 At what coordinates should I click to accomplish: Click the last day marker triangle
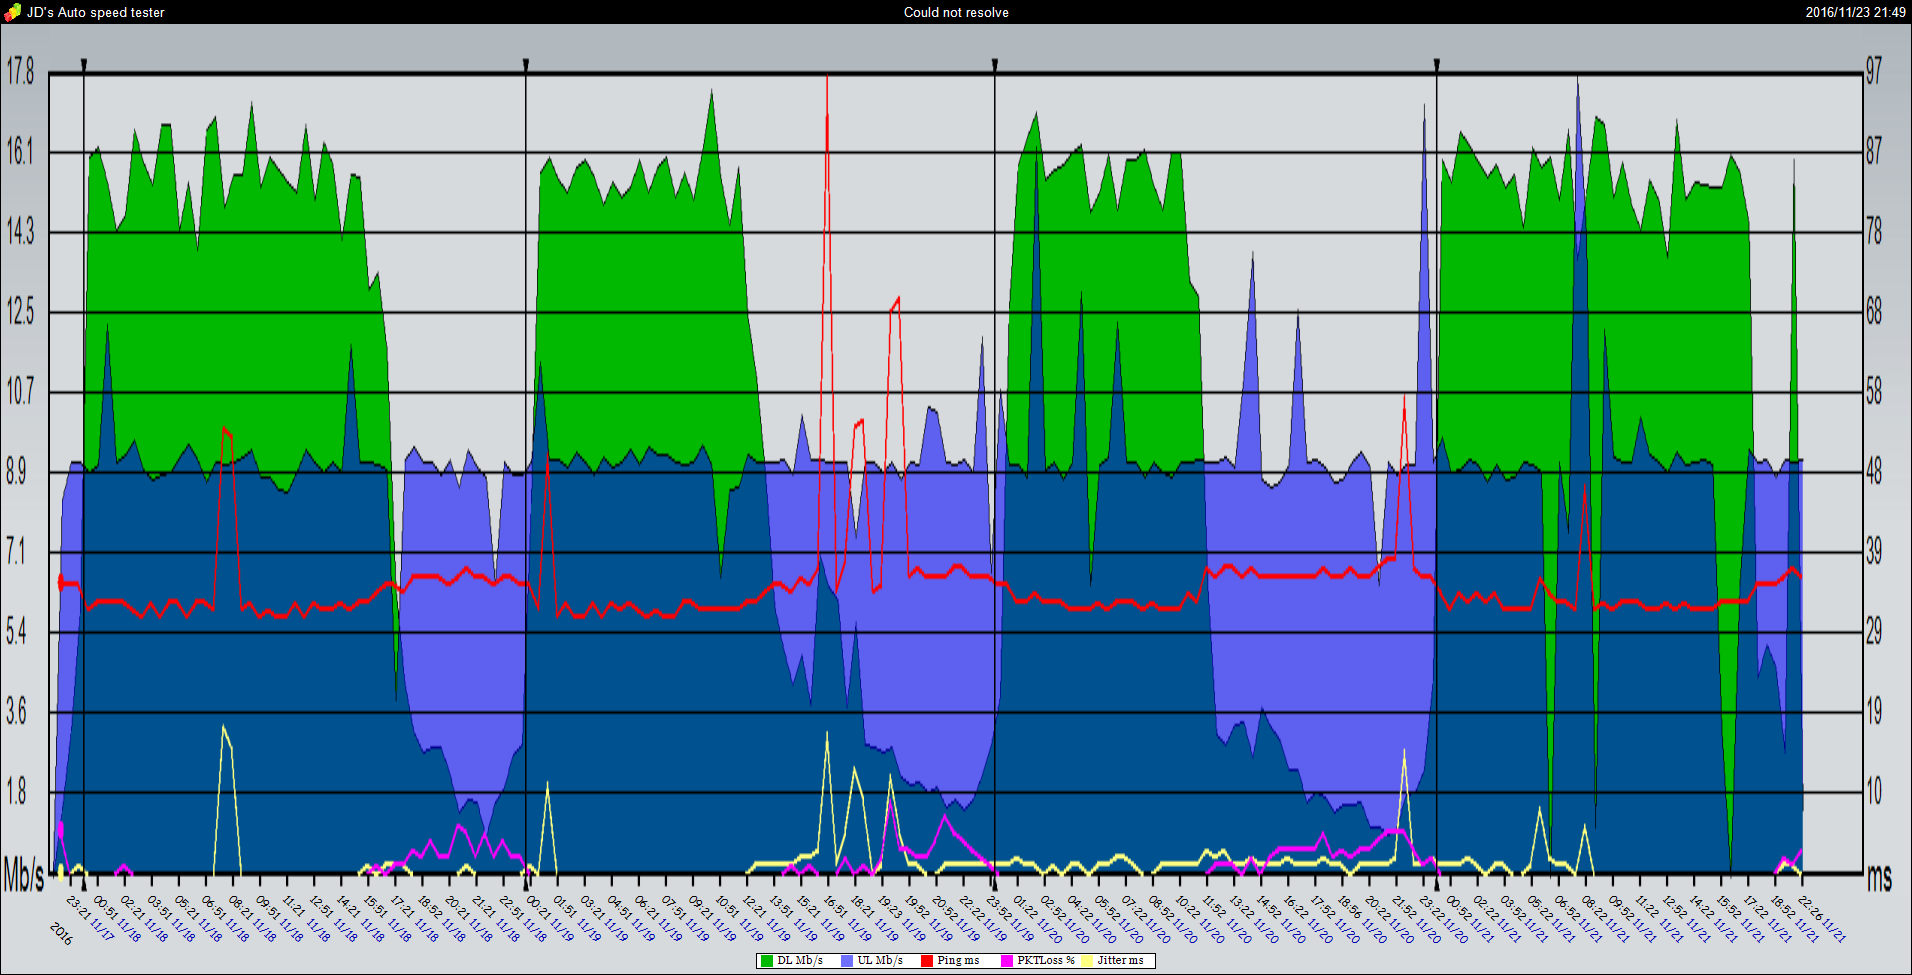coord(1437,63)
